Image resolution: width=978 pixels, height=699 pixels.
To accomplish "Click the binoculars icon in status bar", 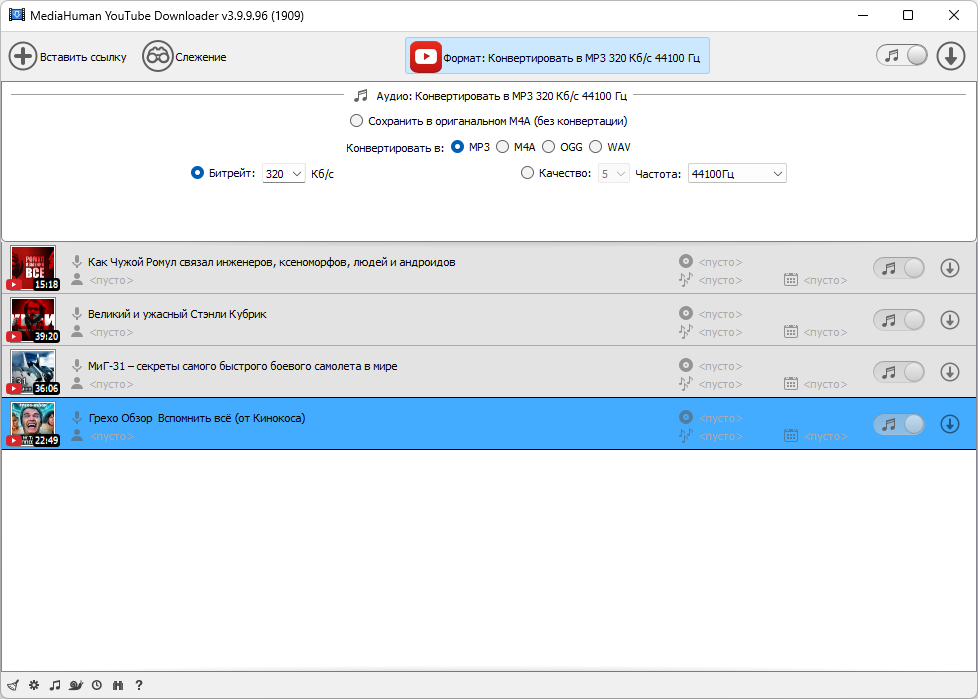I will click(x=118, y=685).
